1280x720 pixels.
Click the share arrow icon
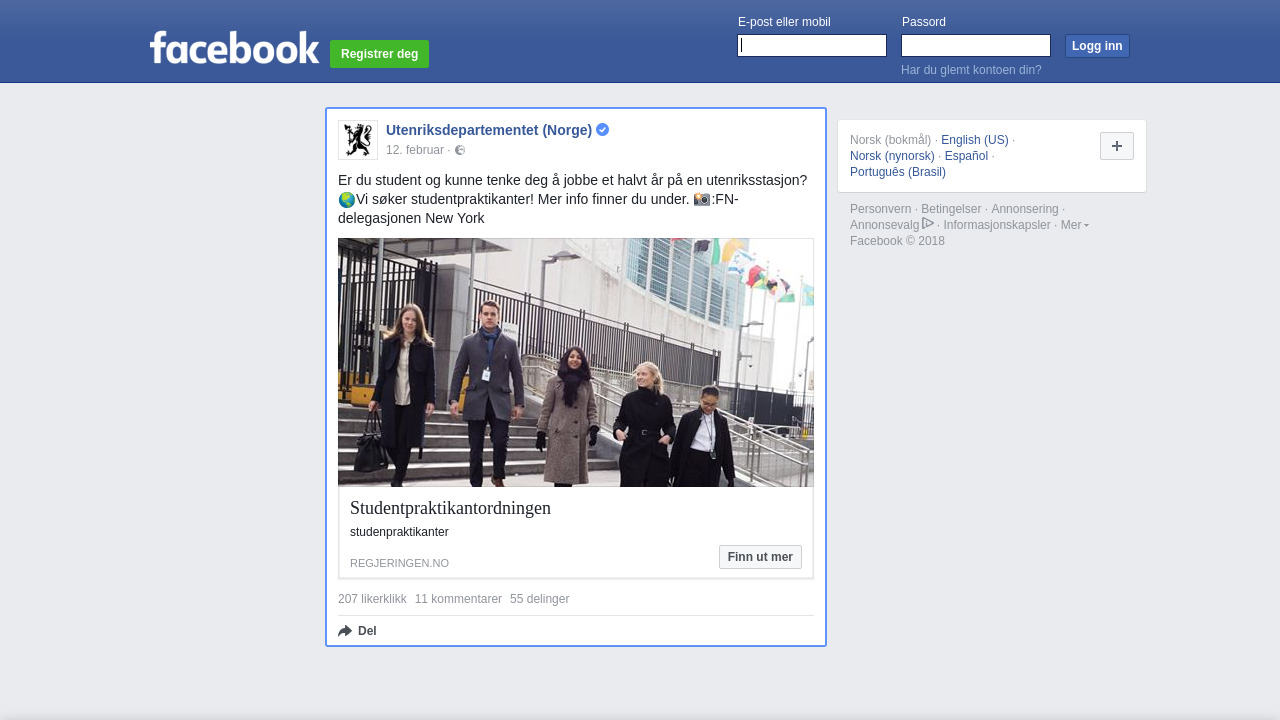click(345, 631)
